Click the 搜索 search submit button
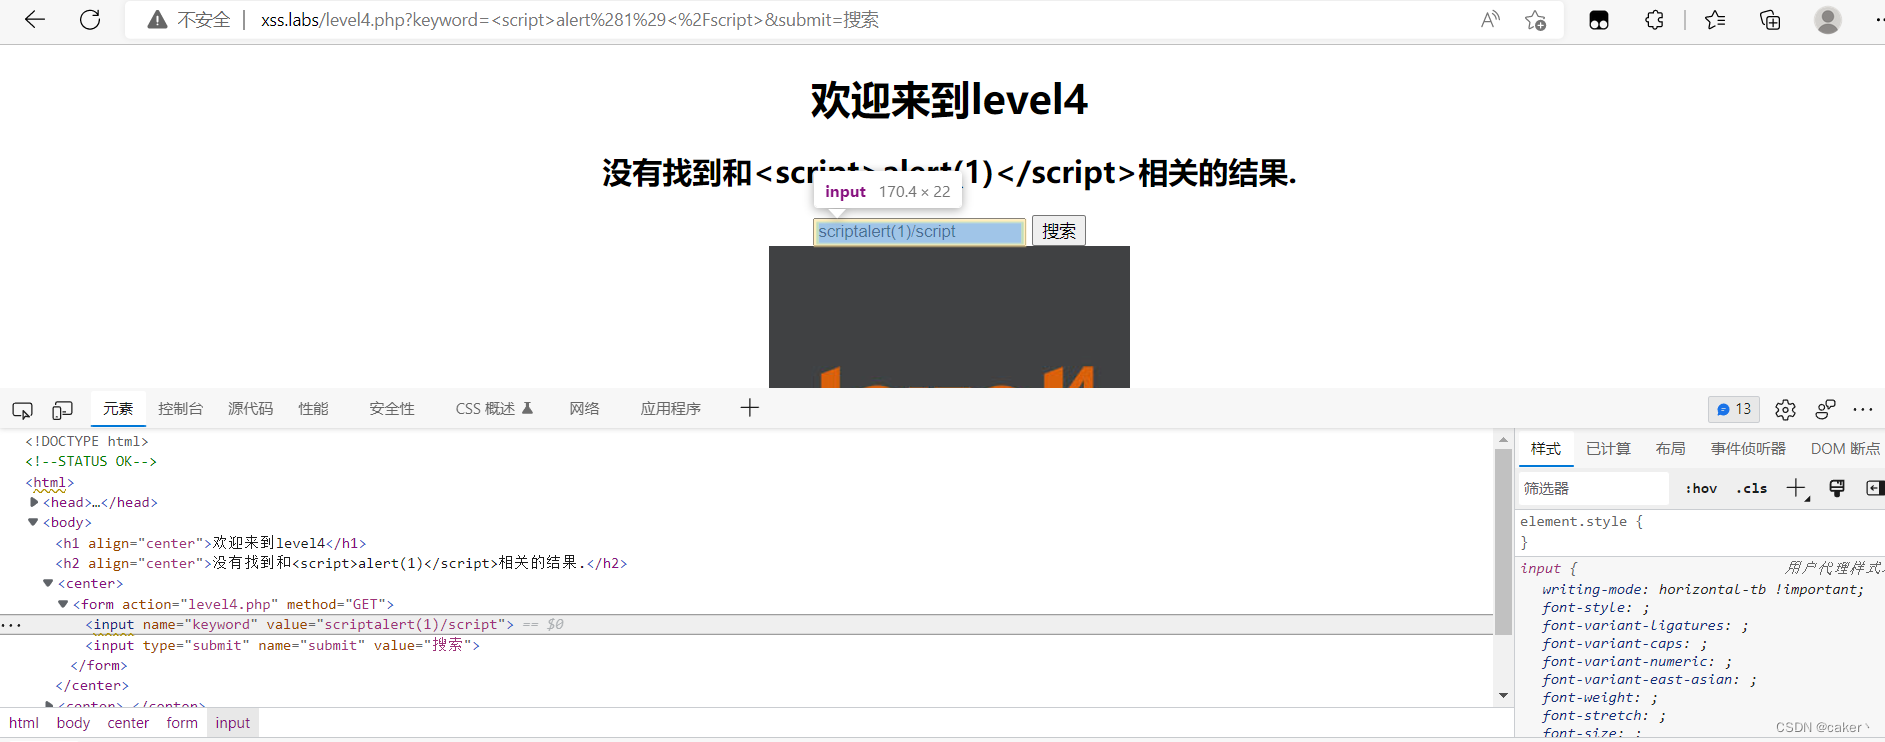 1058,231
